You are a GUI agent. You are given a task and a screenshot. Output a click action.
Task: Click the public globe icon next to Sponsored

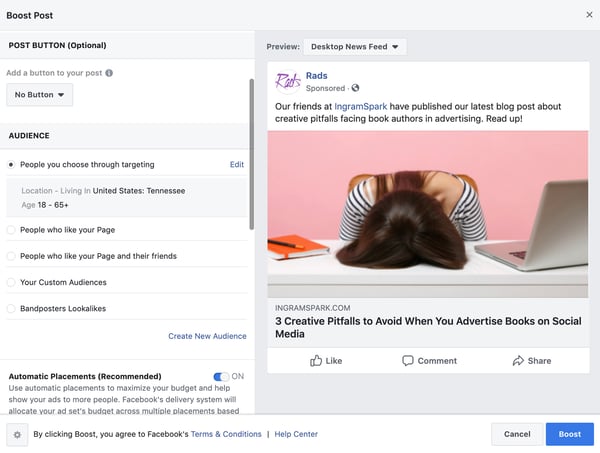(x=355, y=88)
